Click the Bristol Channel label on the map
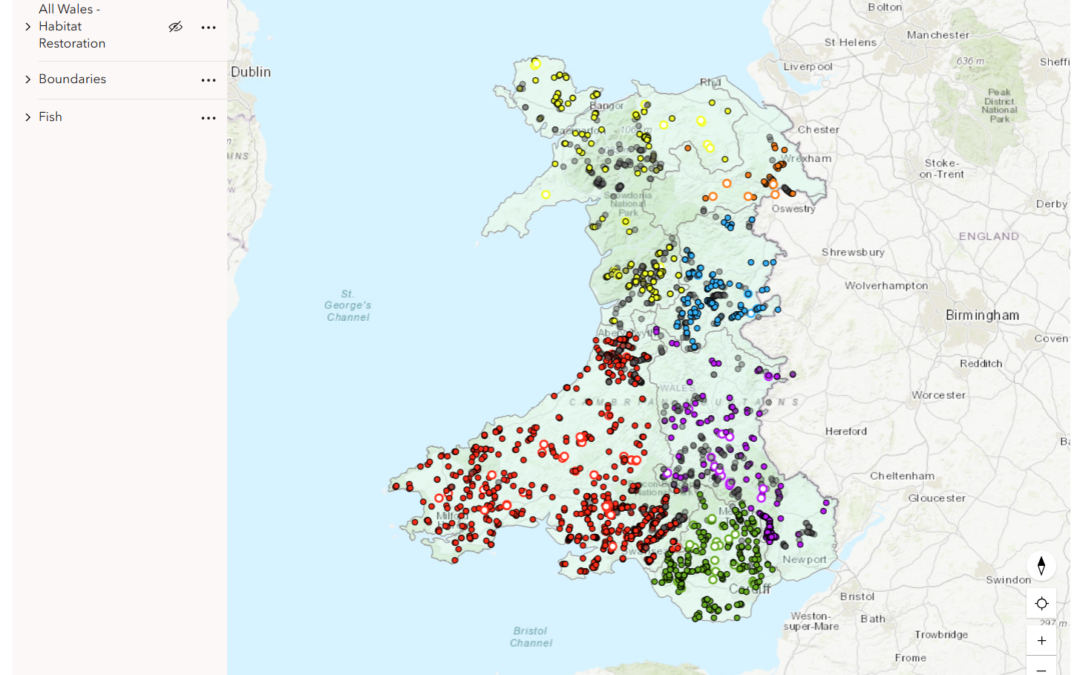Image resolution: width=1080 pixels, height=675 pixels. point(530,636)
